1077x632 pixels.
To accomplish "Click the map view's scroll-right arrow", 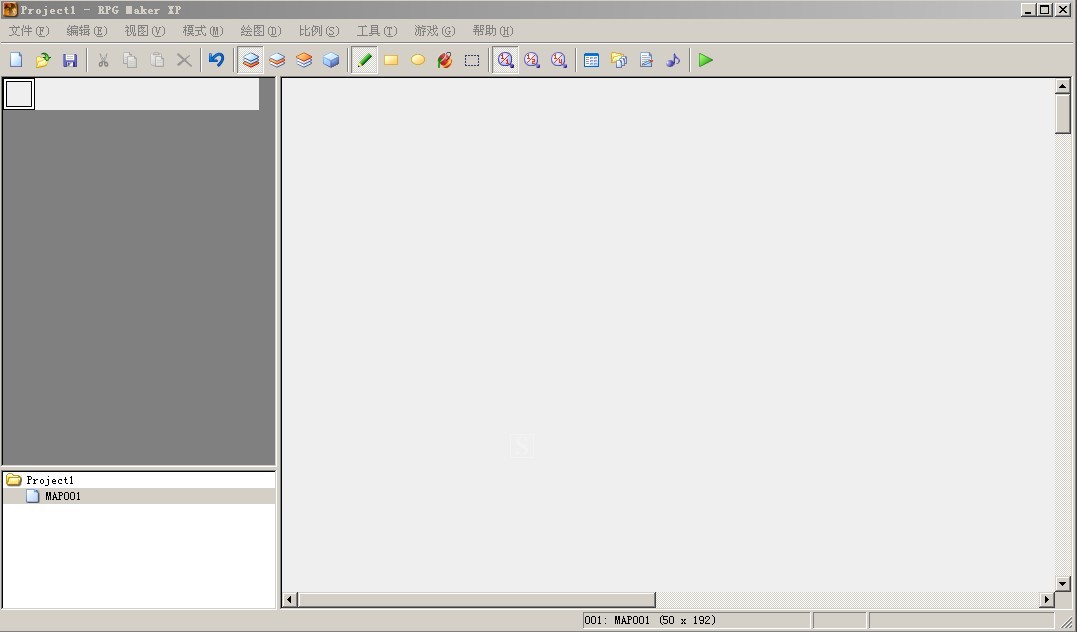I will [1046, 600].
